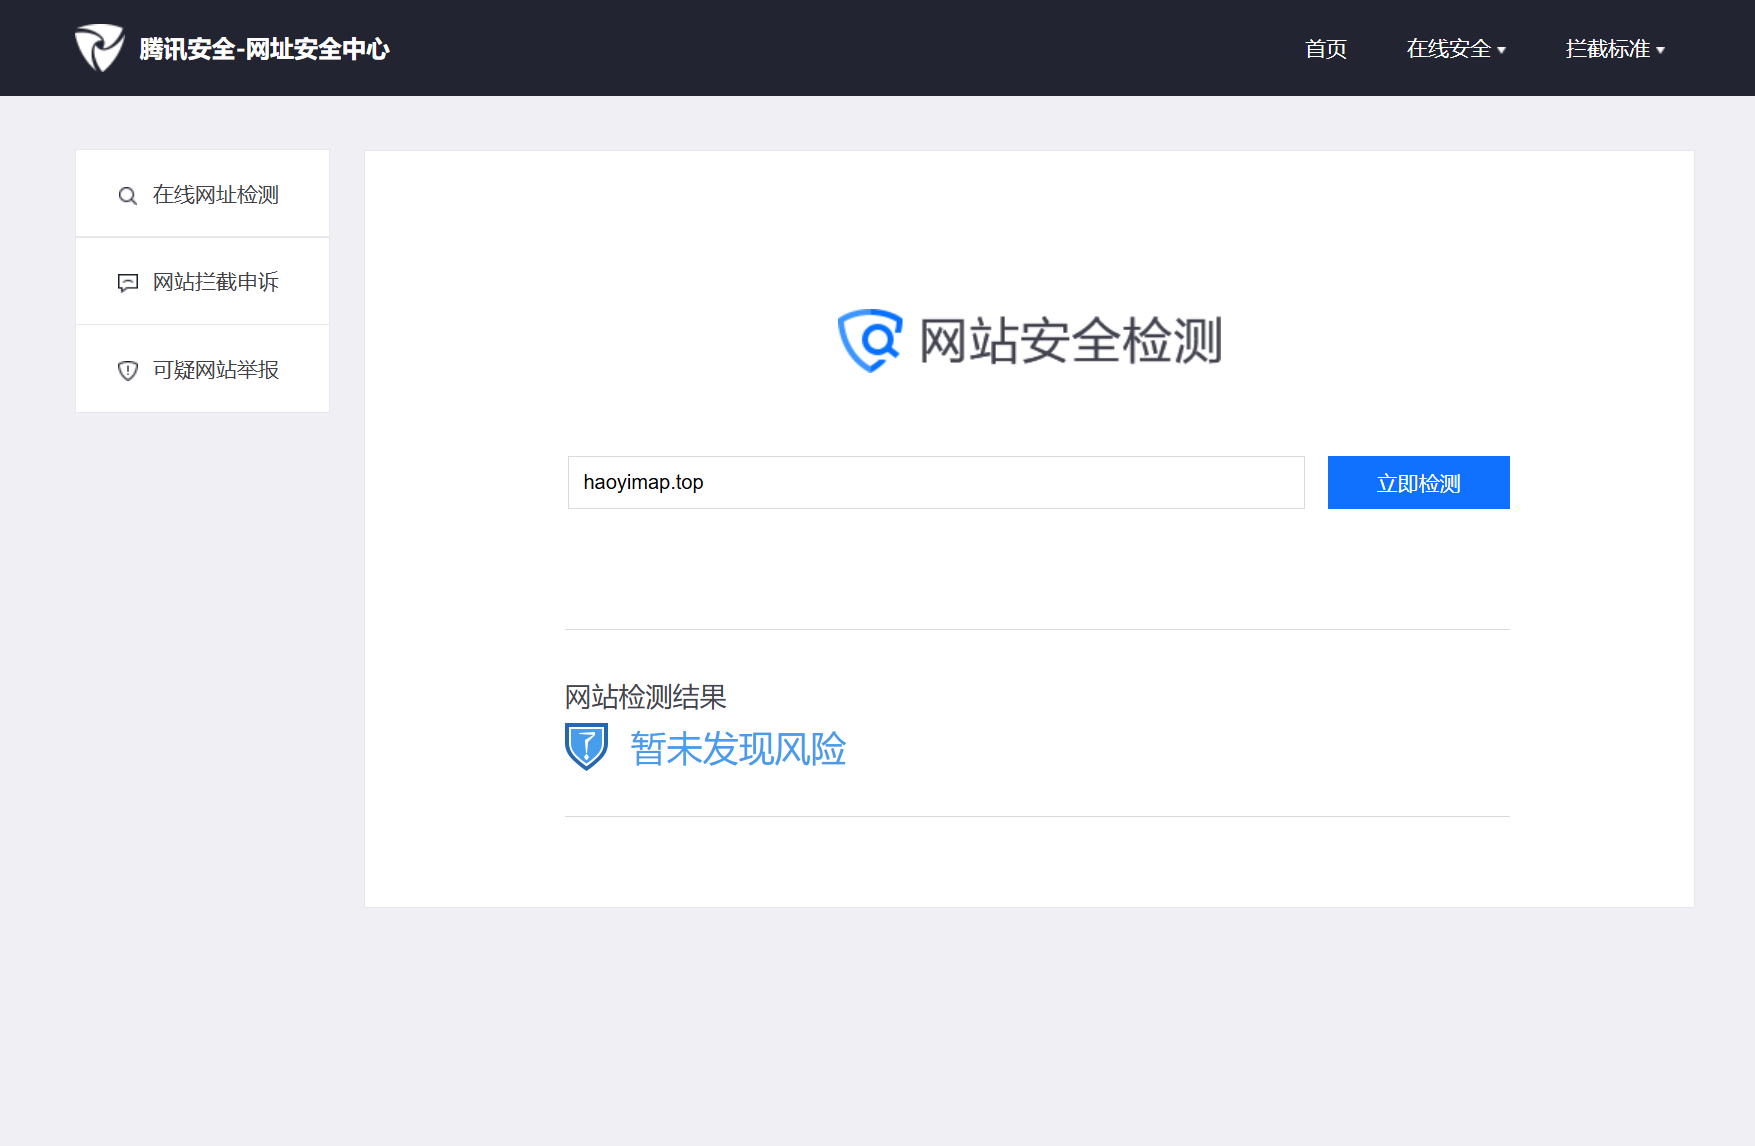Go to 首页 in the top navigation
This screenshot has height=1146, width=1755.
[1326, 49]
